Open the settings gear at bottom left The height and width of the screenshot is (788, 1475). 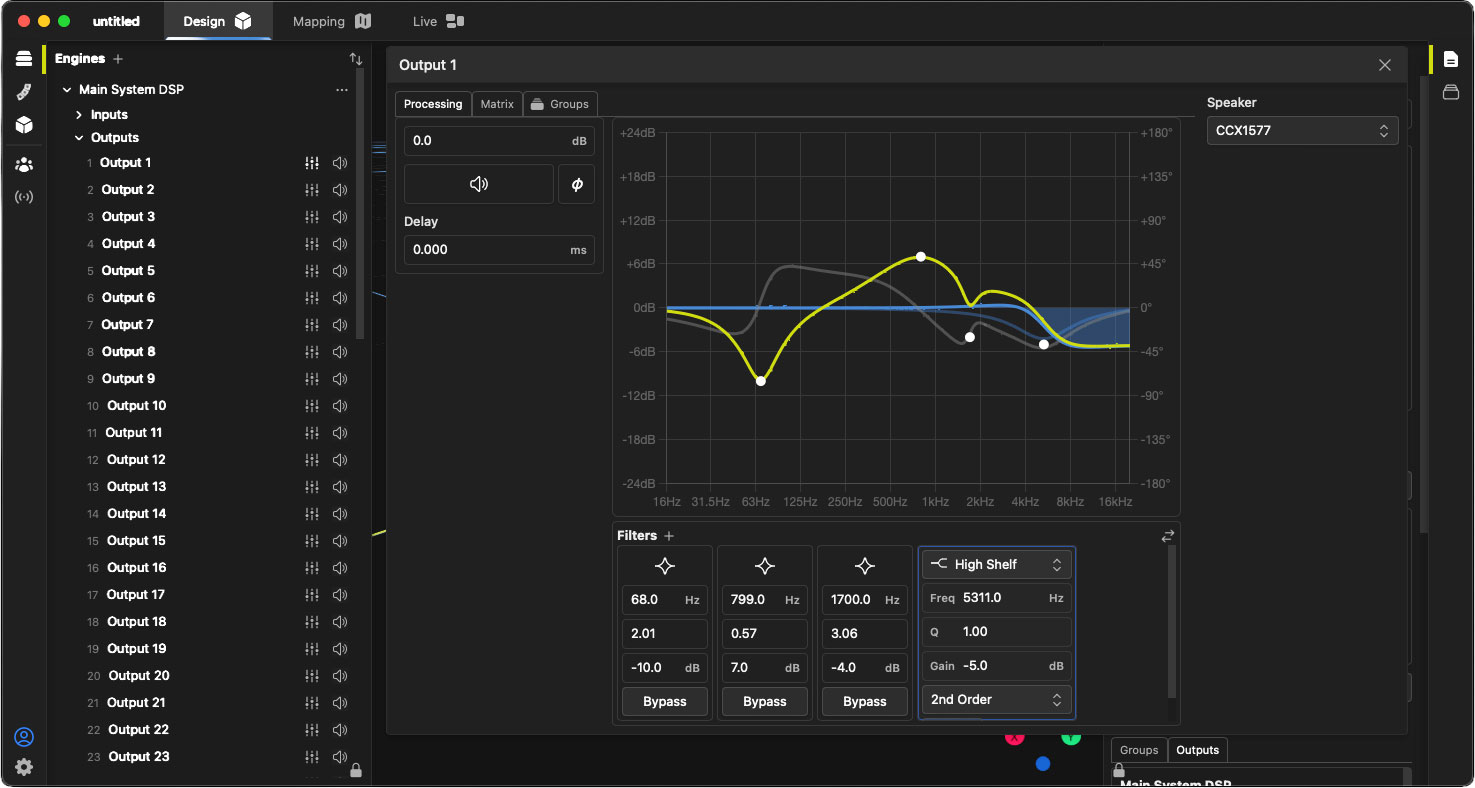click(24, 767)
